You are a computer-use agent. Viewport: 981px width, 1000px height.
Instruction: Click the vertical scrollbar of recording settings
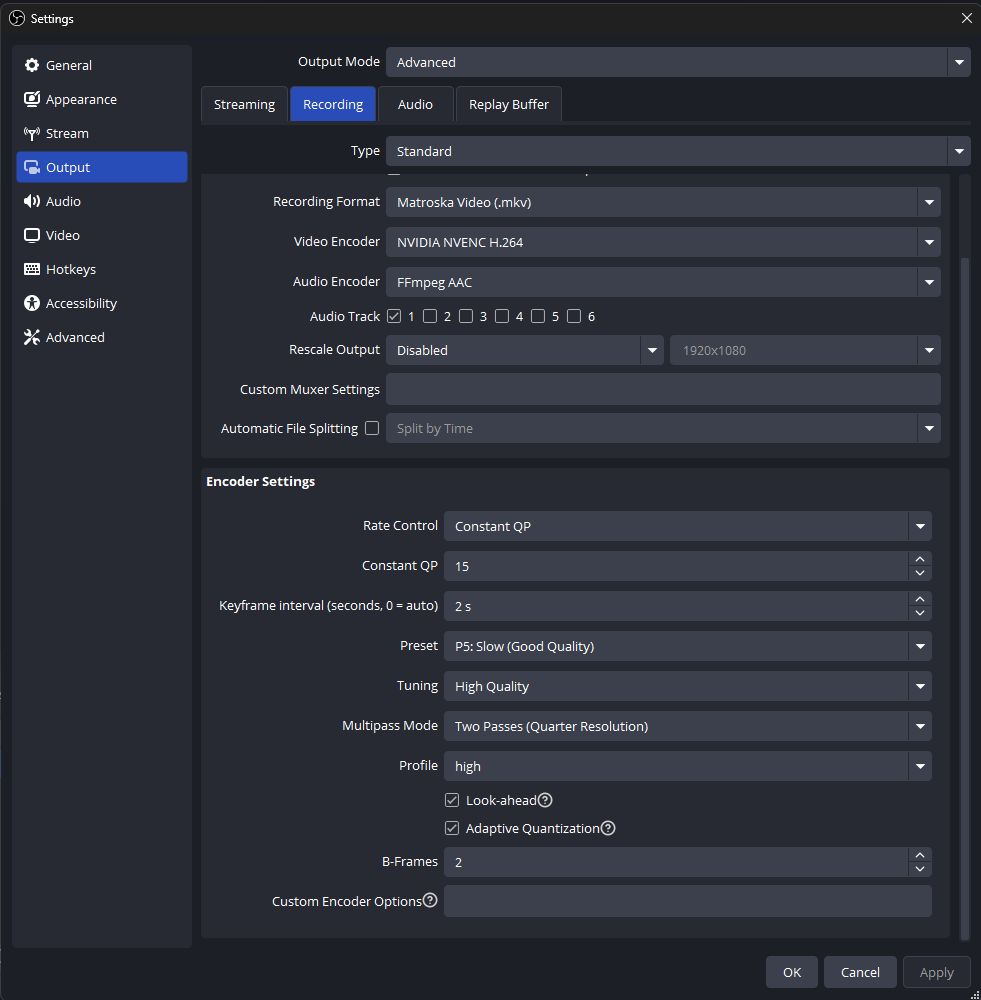click(x=965, y=598)
